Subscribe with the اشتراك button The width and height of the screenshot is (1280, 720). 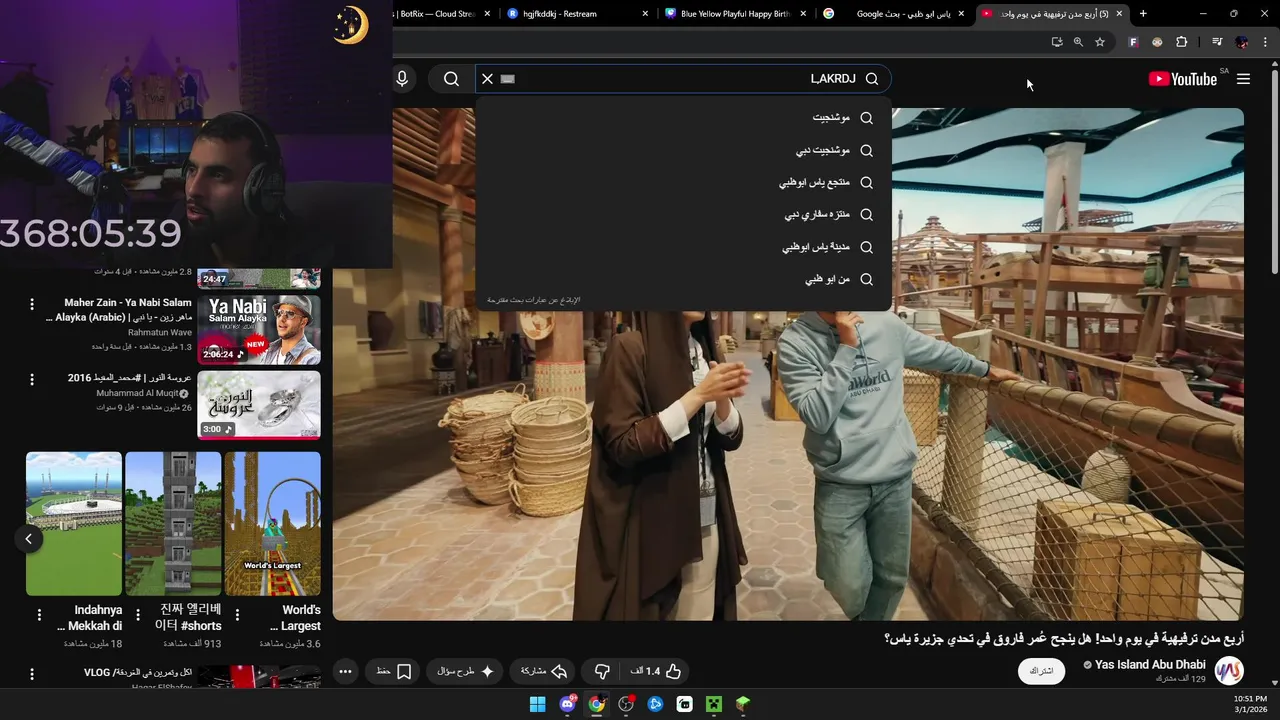point(1042,671)
